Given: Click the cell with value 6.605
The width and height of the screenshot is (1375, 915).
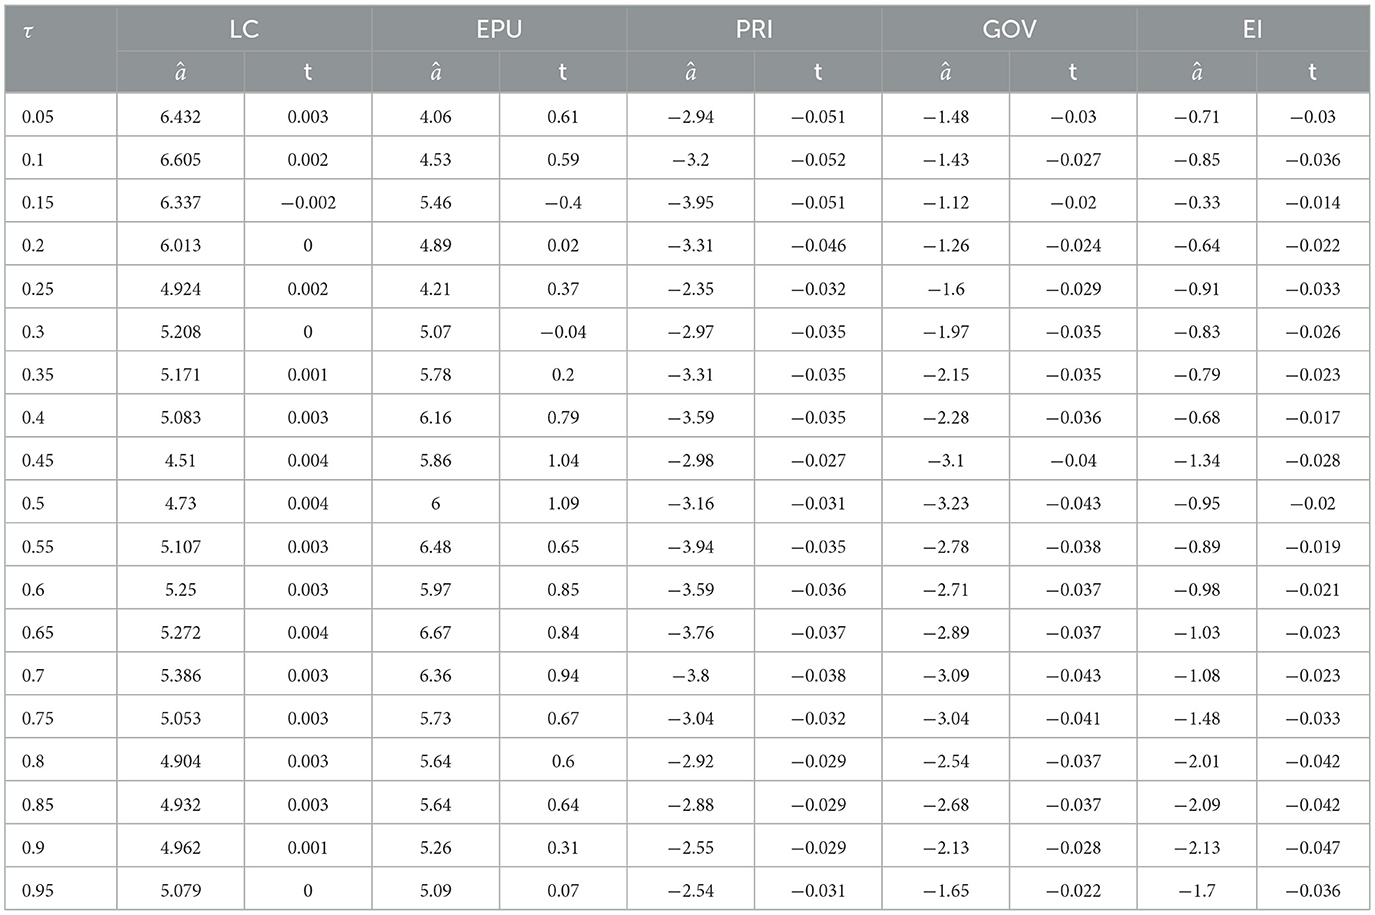Looking at the screenshot, I should coord(180,160).
